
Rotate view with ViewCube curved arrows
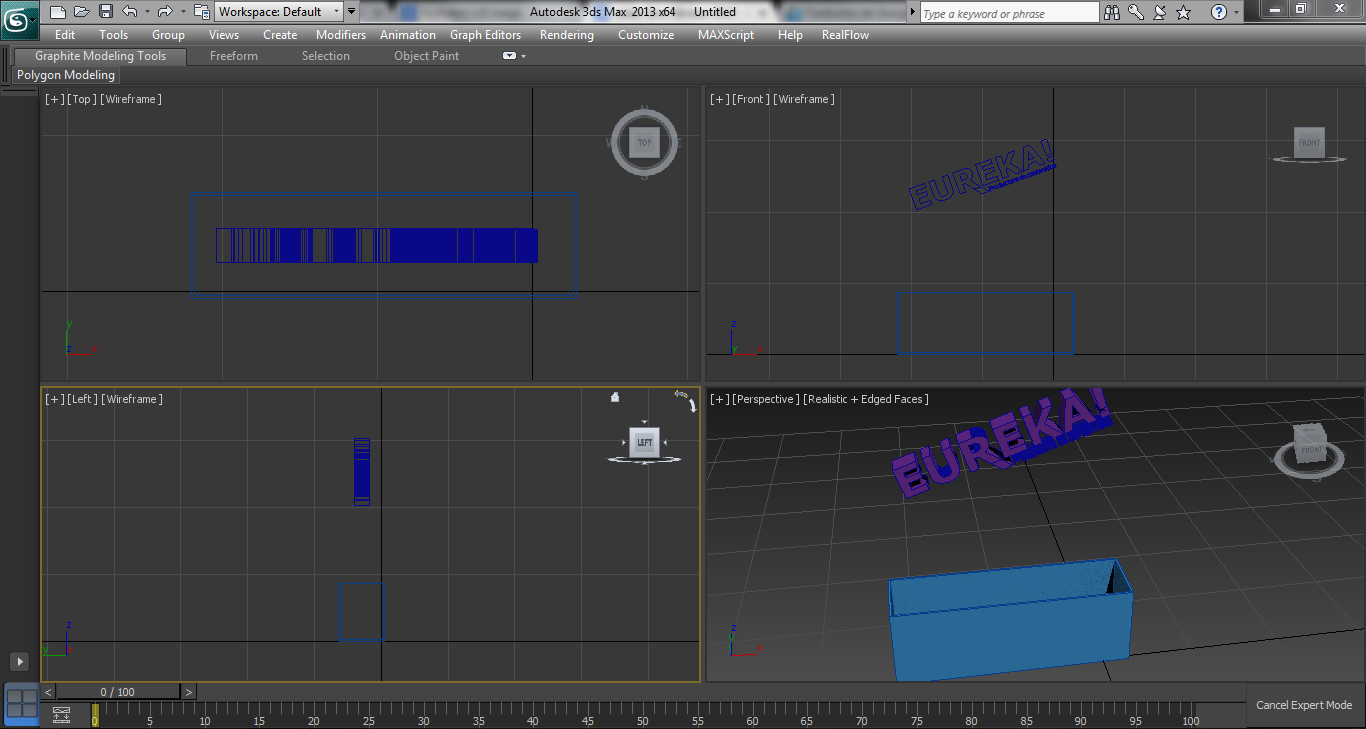pos(687,400)
